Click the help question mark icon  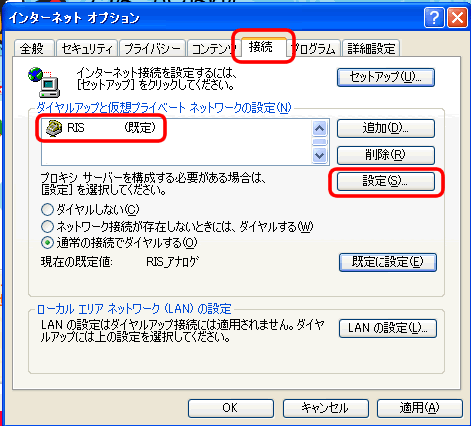pos(434,18)
